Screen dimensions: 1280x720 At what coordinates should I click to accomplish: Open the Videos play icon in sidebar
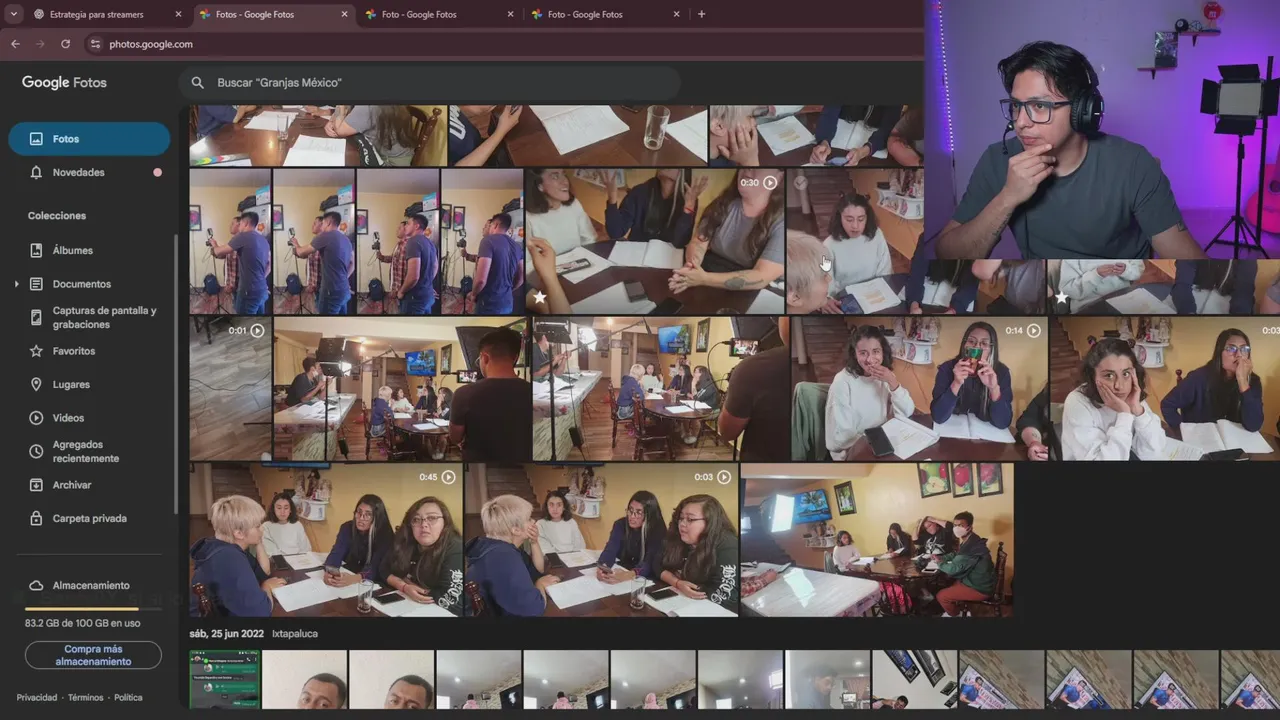pyautogui.click(x=36, y=418)
